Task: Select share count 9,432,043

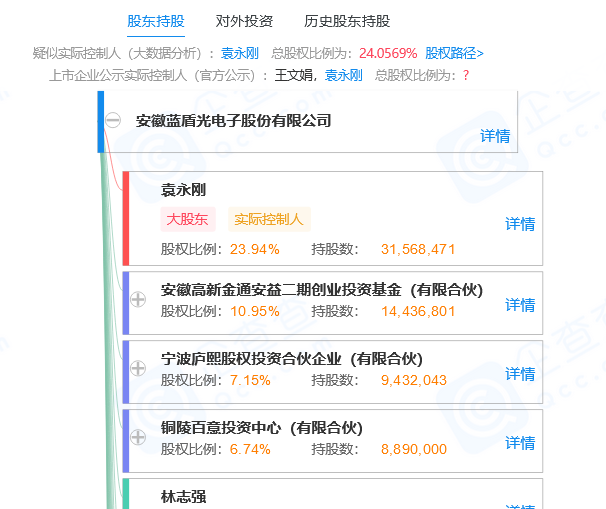Action: click(414, 380)
